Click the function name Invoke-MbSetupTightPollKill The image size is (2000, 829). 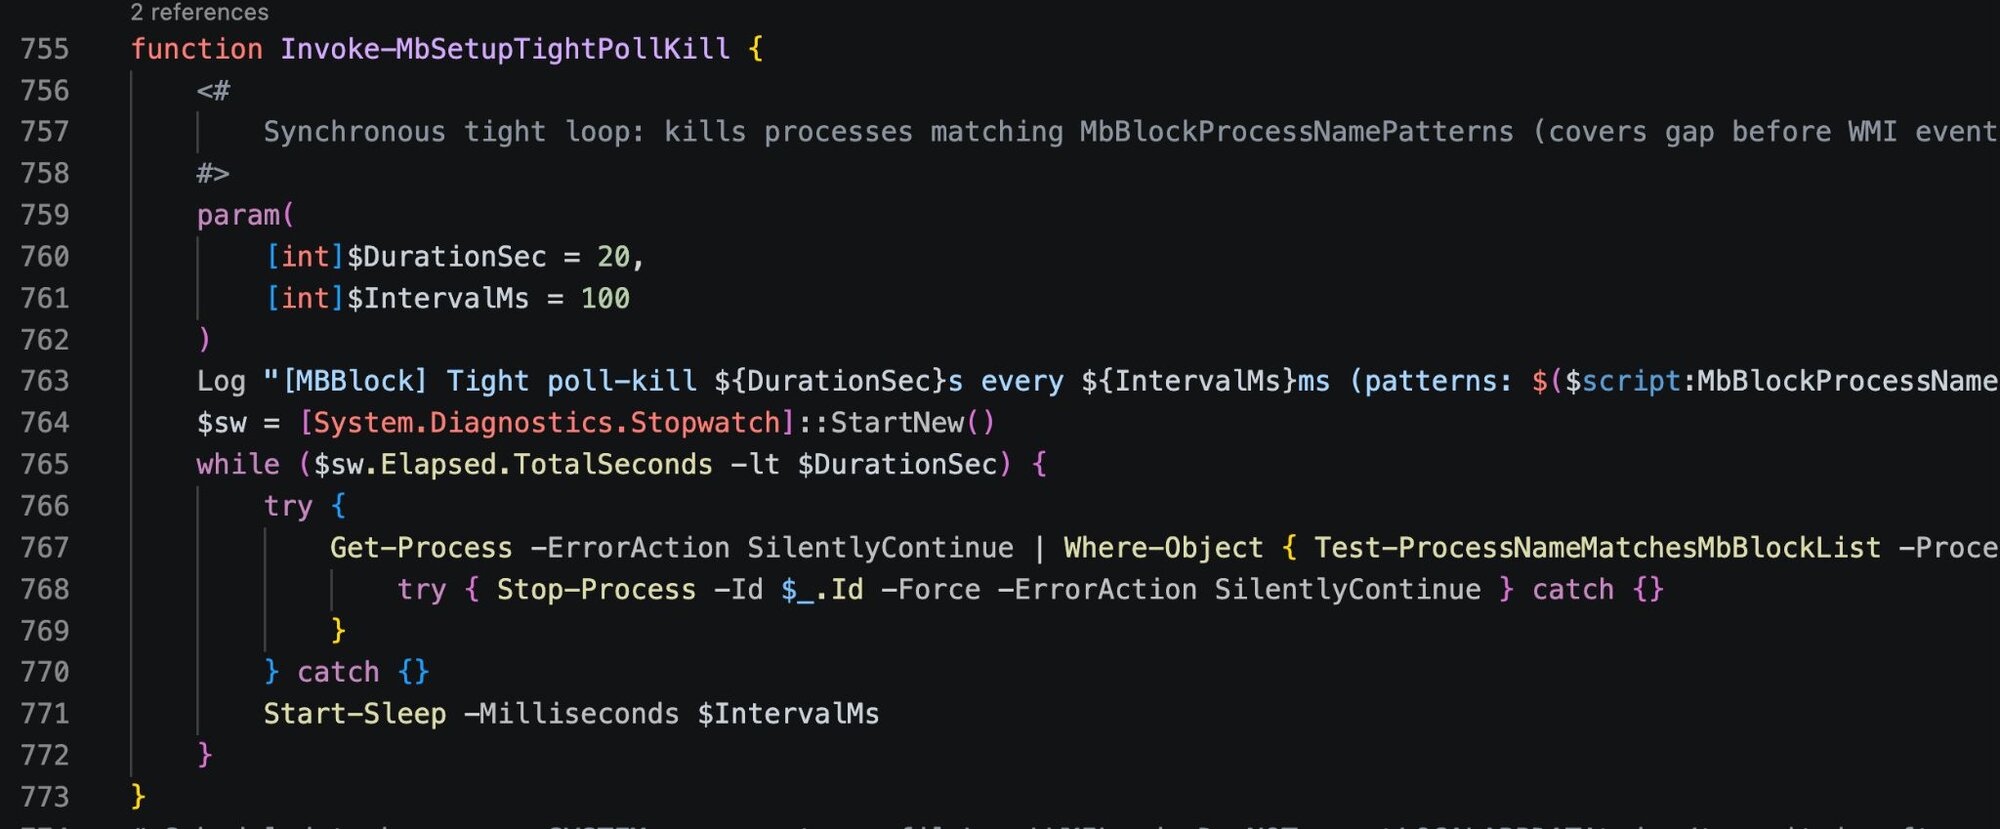pyautogui.click(x=505, y=49)
